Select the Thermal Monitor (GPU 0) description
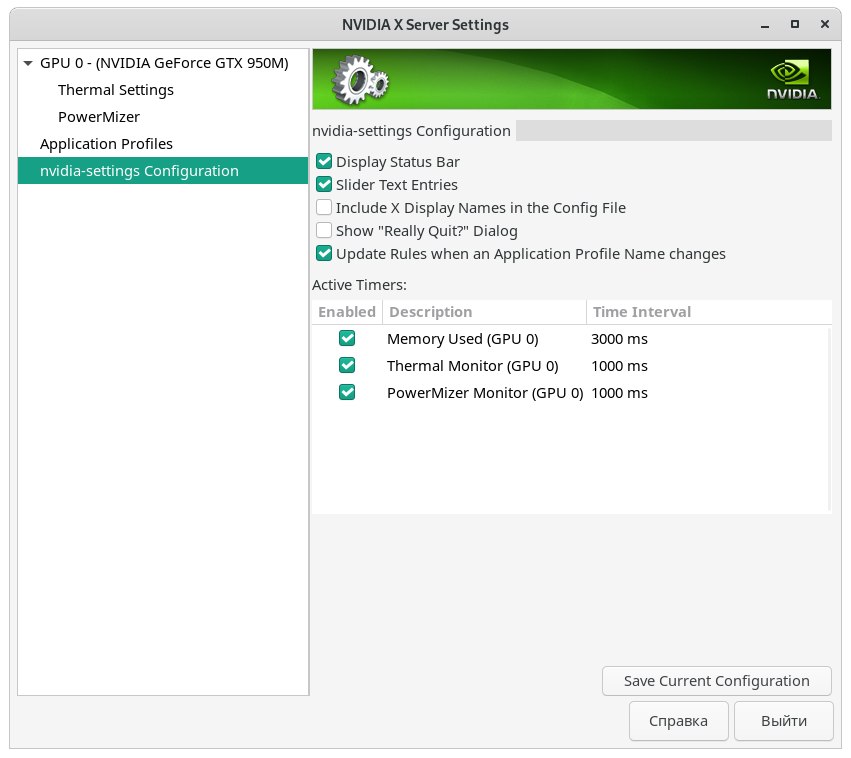The image size is (851, 758). [472, 366]
